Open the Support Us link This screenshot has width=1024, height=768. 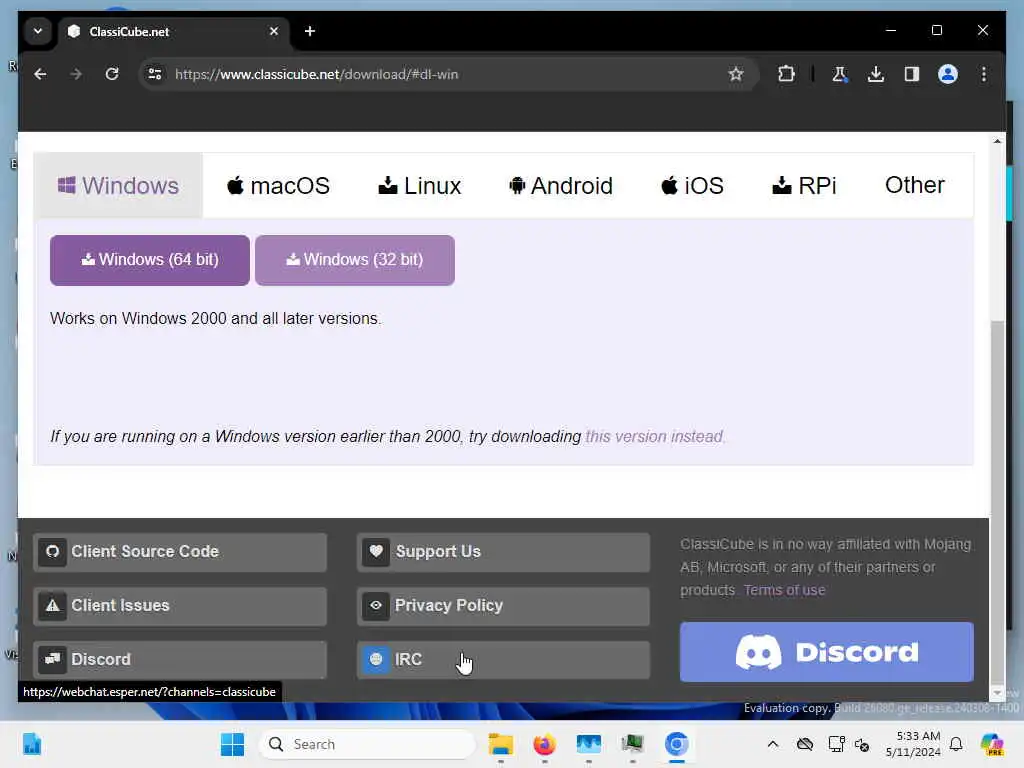(504, 552)
